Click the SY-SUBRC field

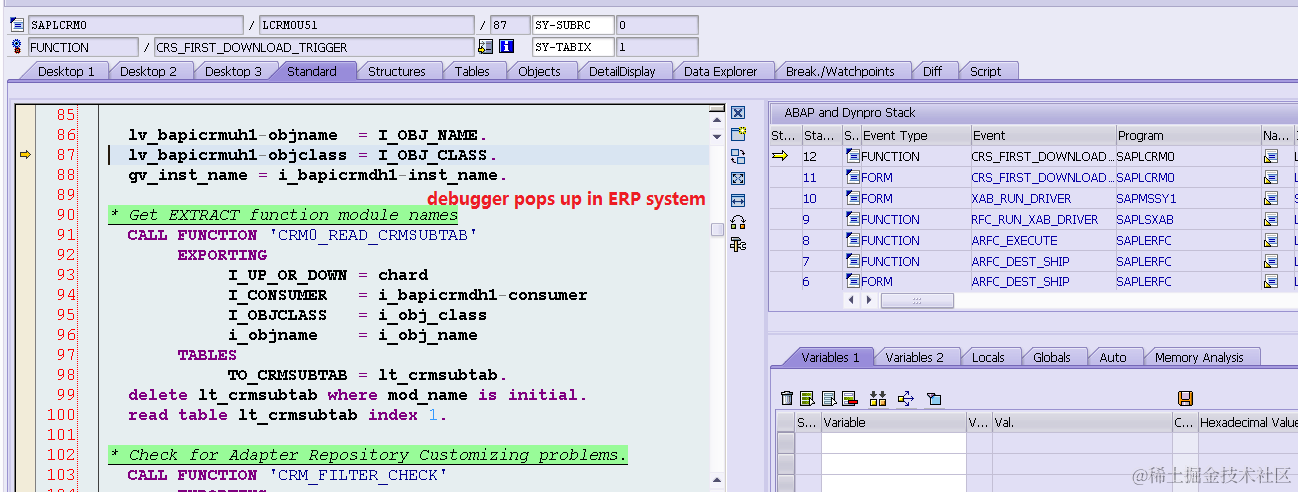572,25
